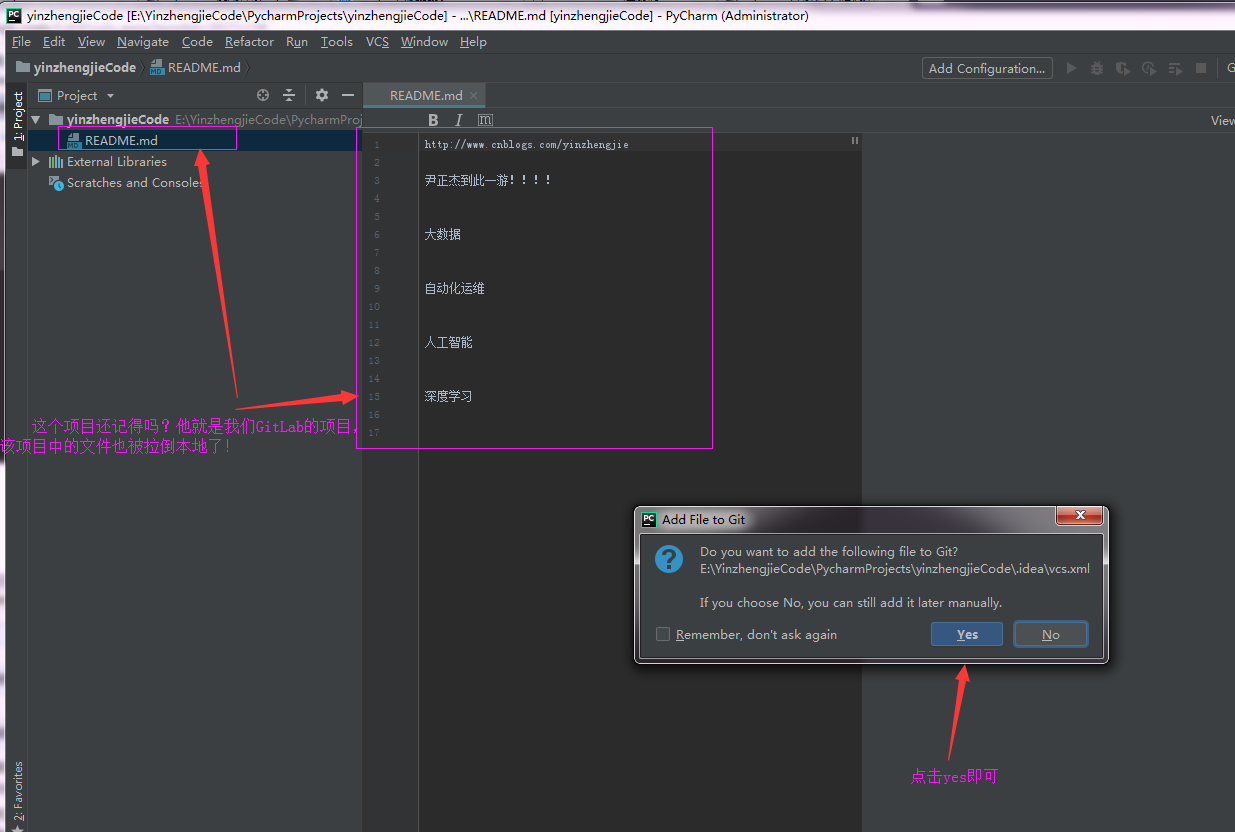Click the locate/scroll from source icon
Screen dimensions: 1235x832
click(x=263, y=95)
